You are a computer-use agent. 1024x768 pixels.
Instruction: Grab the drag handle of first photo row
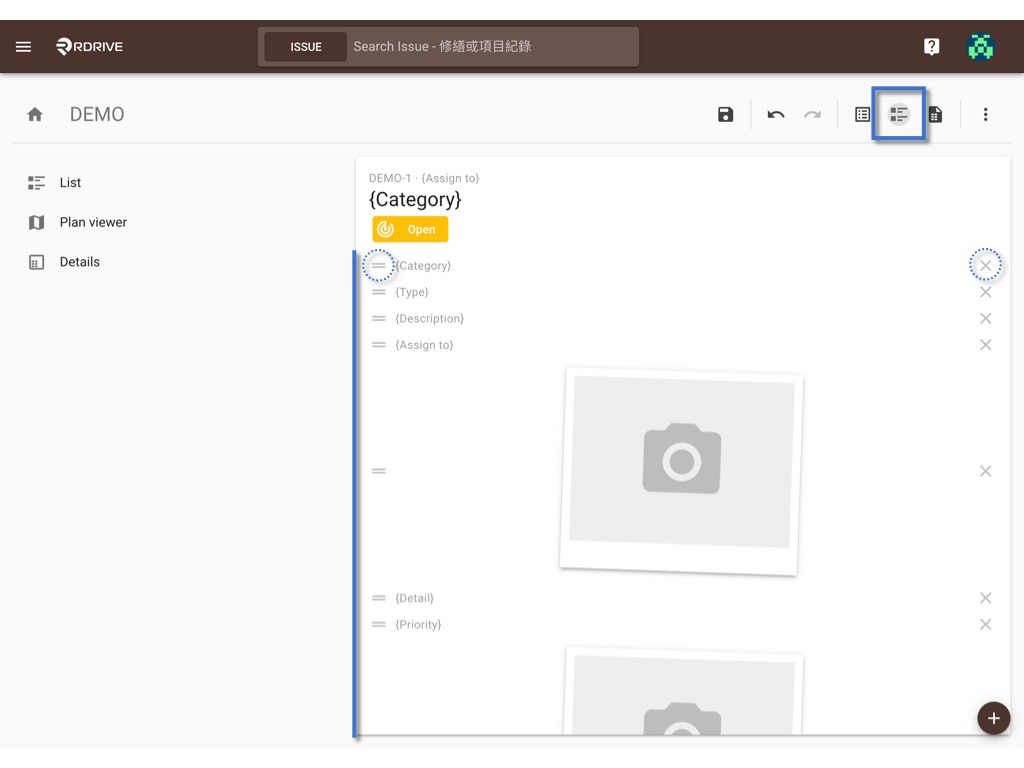tap(379, 471)
